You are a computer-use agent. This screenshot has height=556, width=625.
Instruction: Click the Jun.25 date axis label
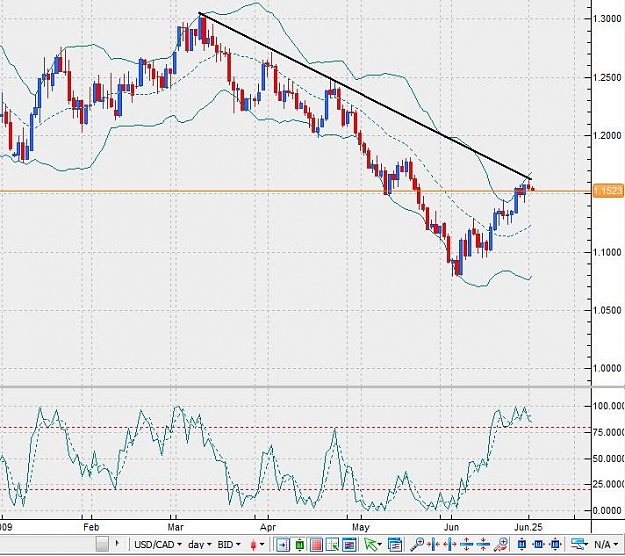(x=528, y=527)
